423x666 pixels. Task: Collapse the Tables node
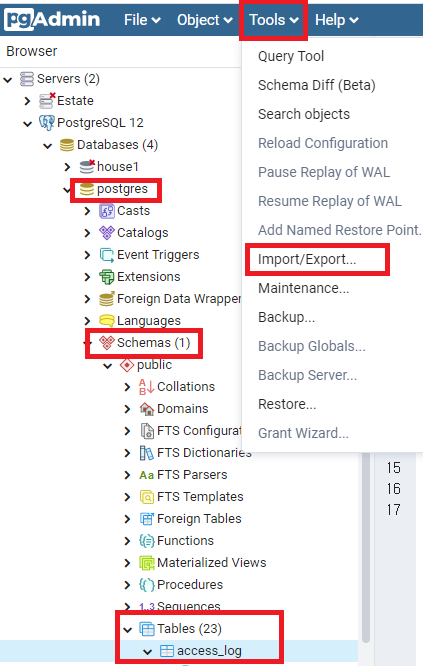click(x=128, y=630)
